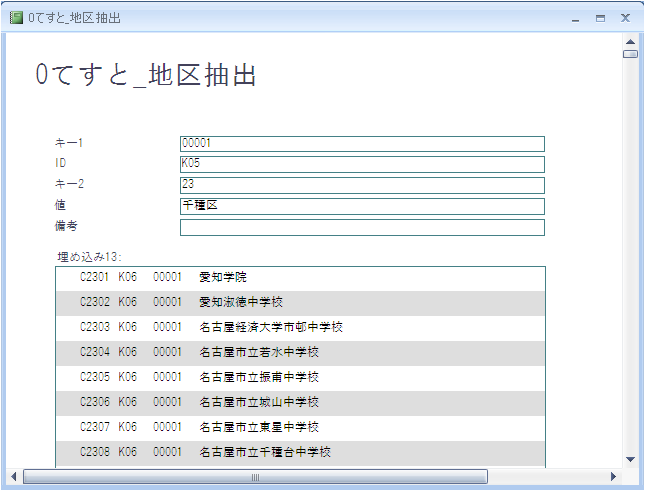Click the 値 field showing 千種区
645x491 pixels.
(x=362, y=206)
